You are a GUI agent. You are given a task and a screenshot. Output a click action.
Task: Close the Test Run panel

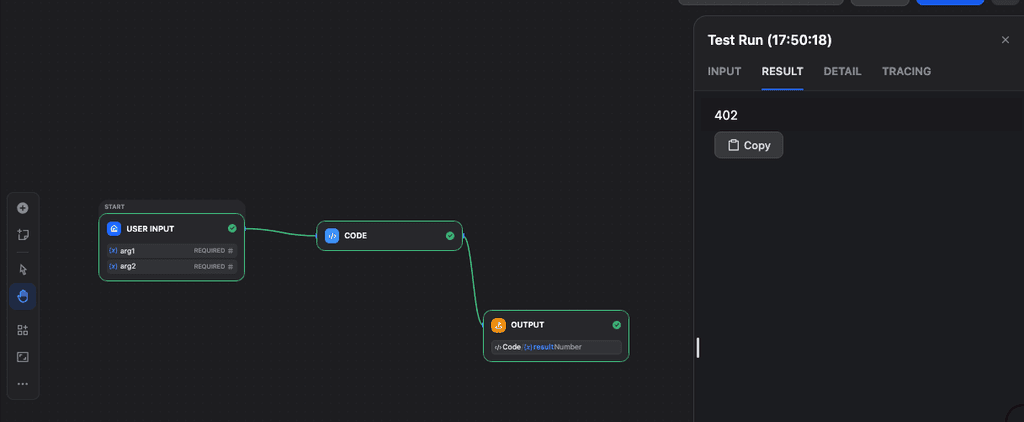[1005, 40]
